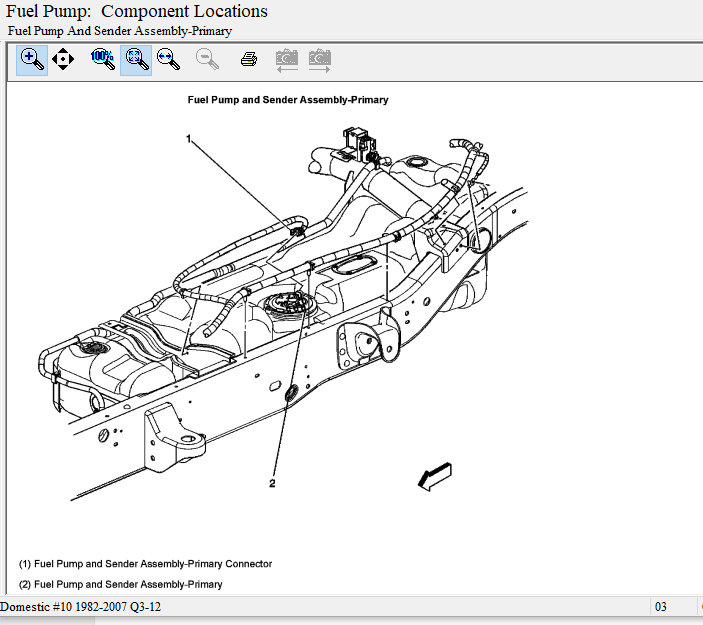The width and height of the screenshot is (703, 625).
Task: Click callout number 2 on the diagram
Action: point(272,483)
